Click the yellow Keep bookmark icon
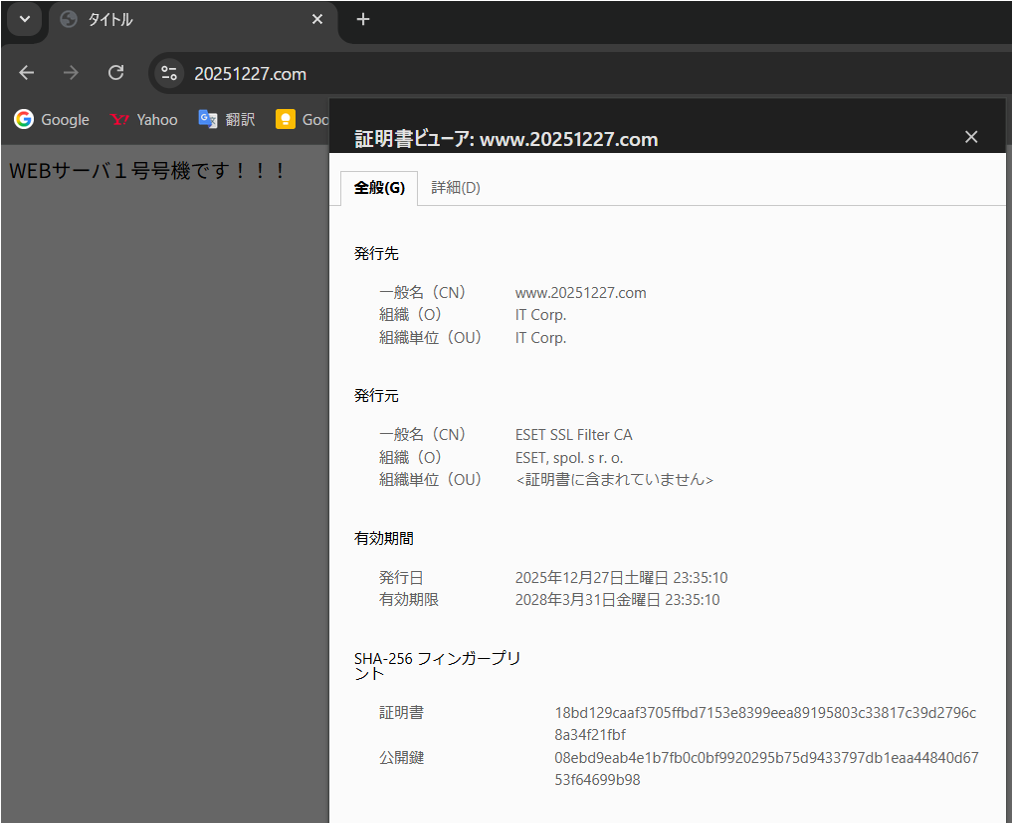Screen dimensions: 1015x827 pyautogui.click(x=286, y=120)
